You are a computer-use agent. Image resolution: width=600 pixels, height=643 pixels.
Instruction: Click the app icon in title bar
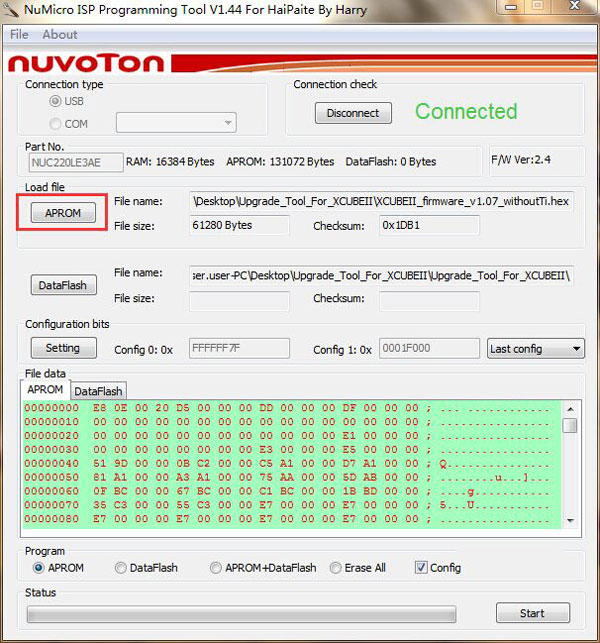(10, 10)
